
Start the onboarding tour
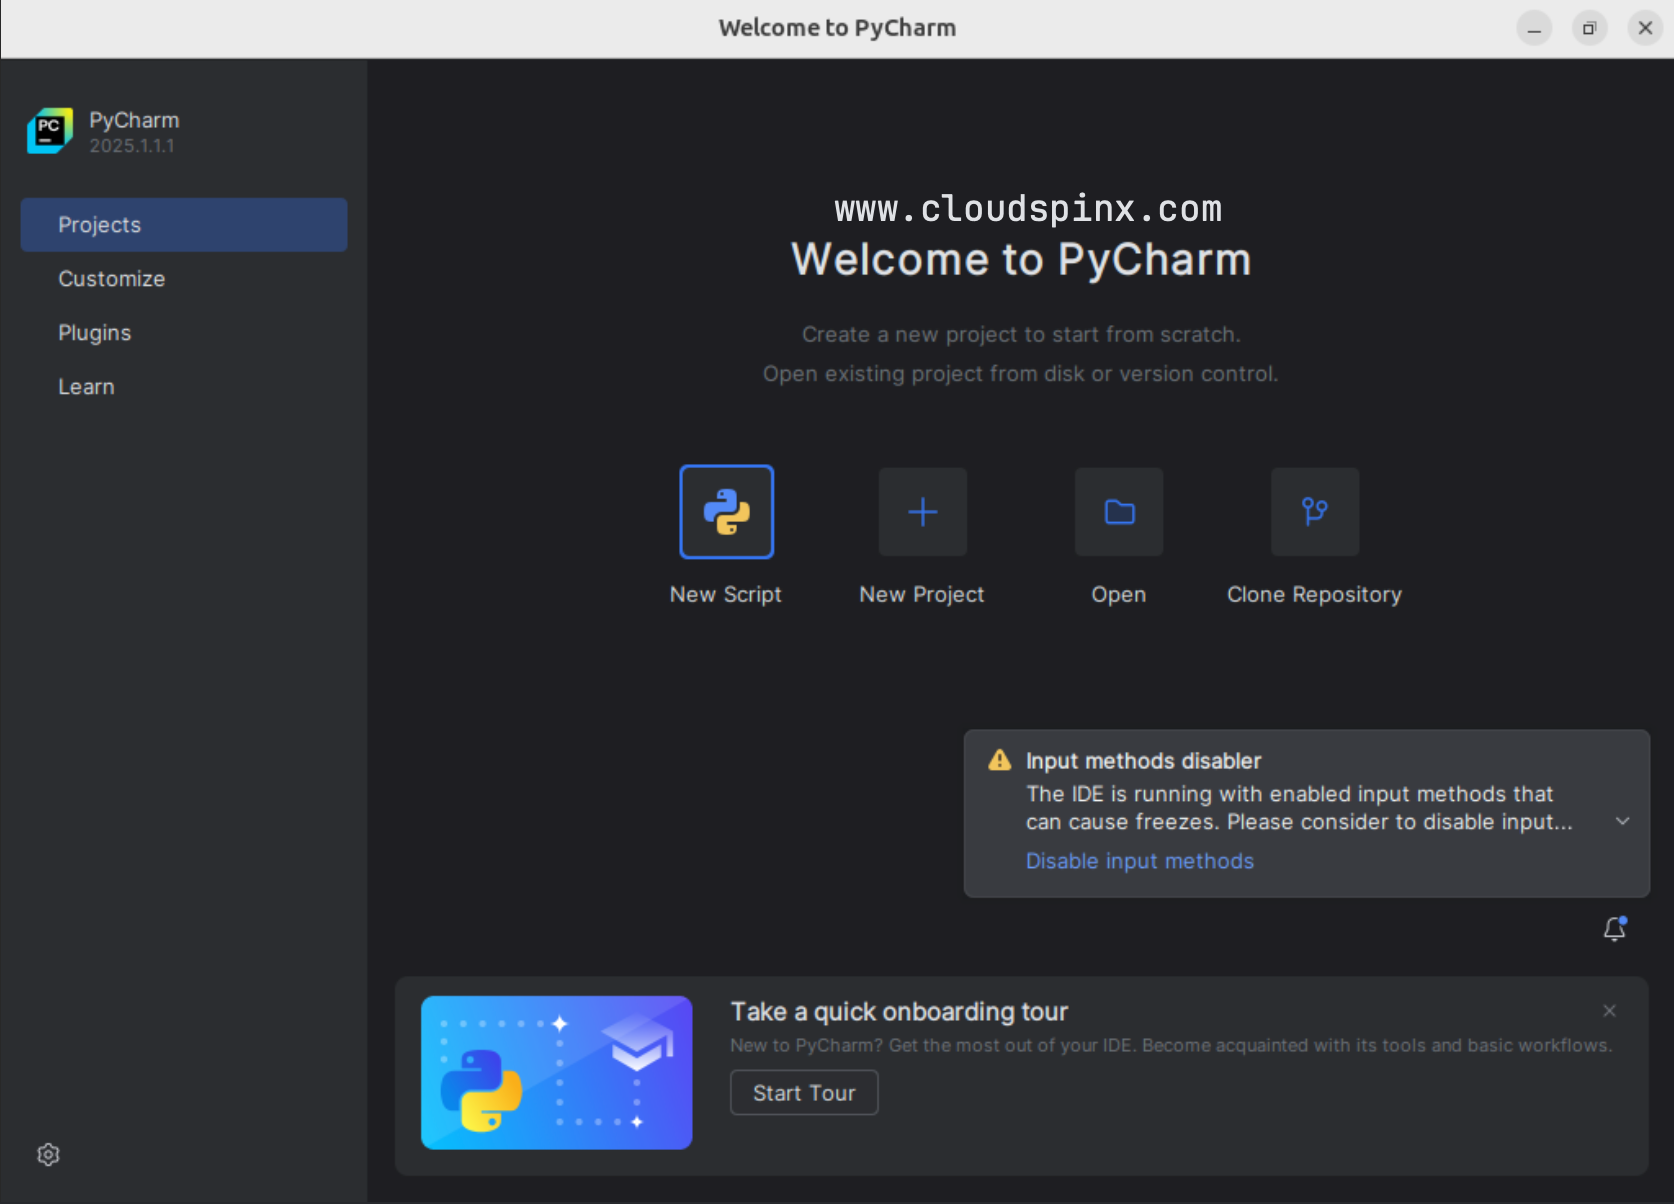(x=803, y=1092)
